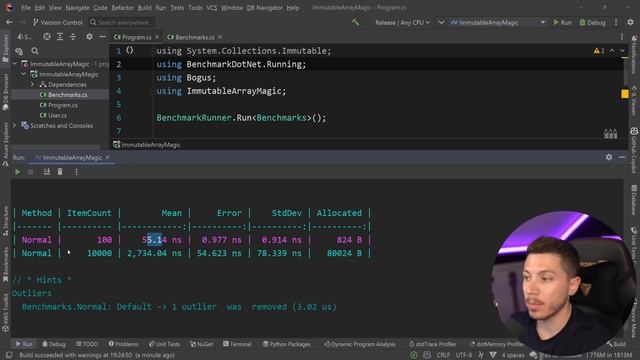Click the Debug button in top toolbar
This screenshot has height=360, width=640.
(592, 22)
